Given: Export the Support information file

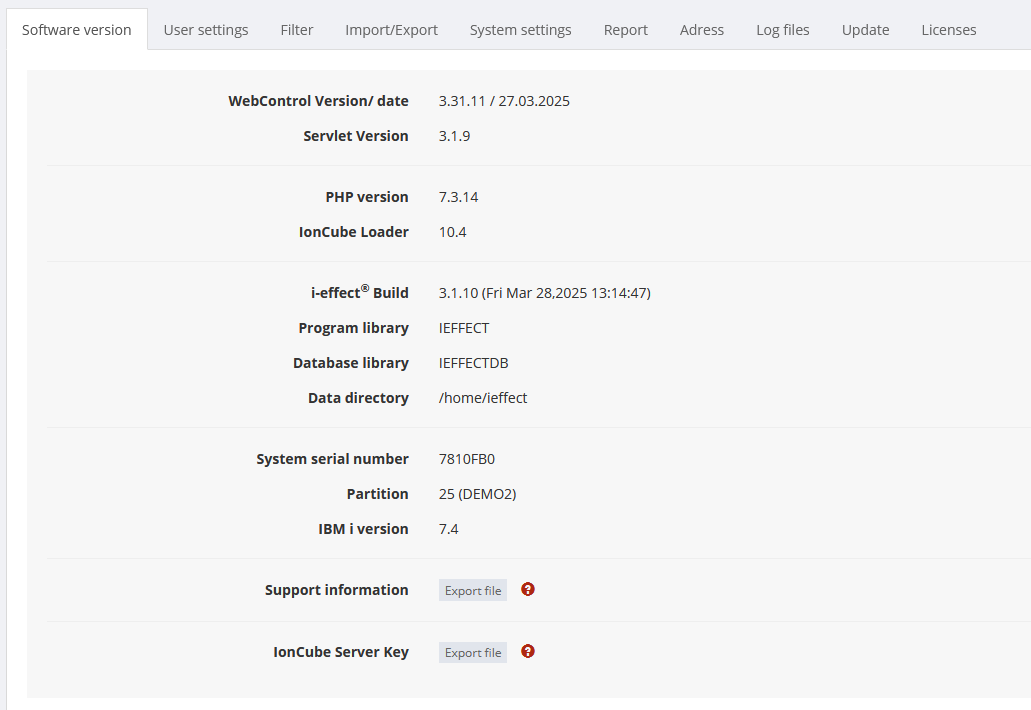Looking at the screenshot, I should coord(473,591).
